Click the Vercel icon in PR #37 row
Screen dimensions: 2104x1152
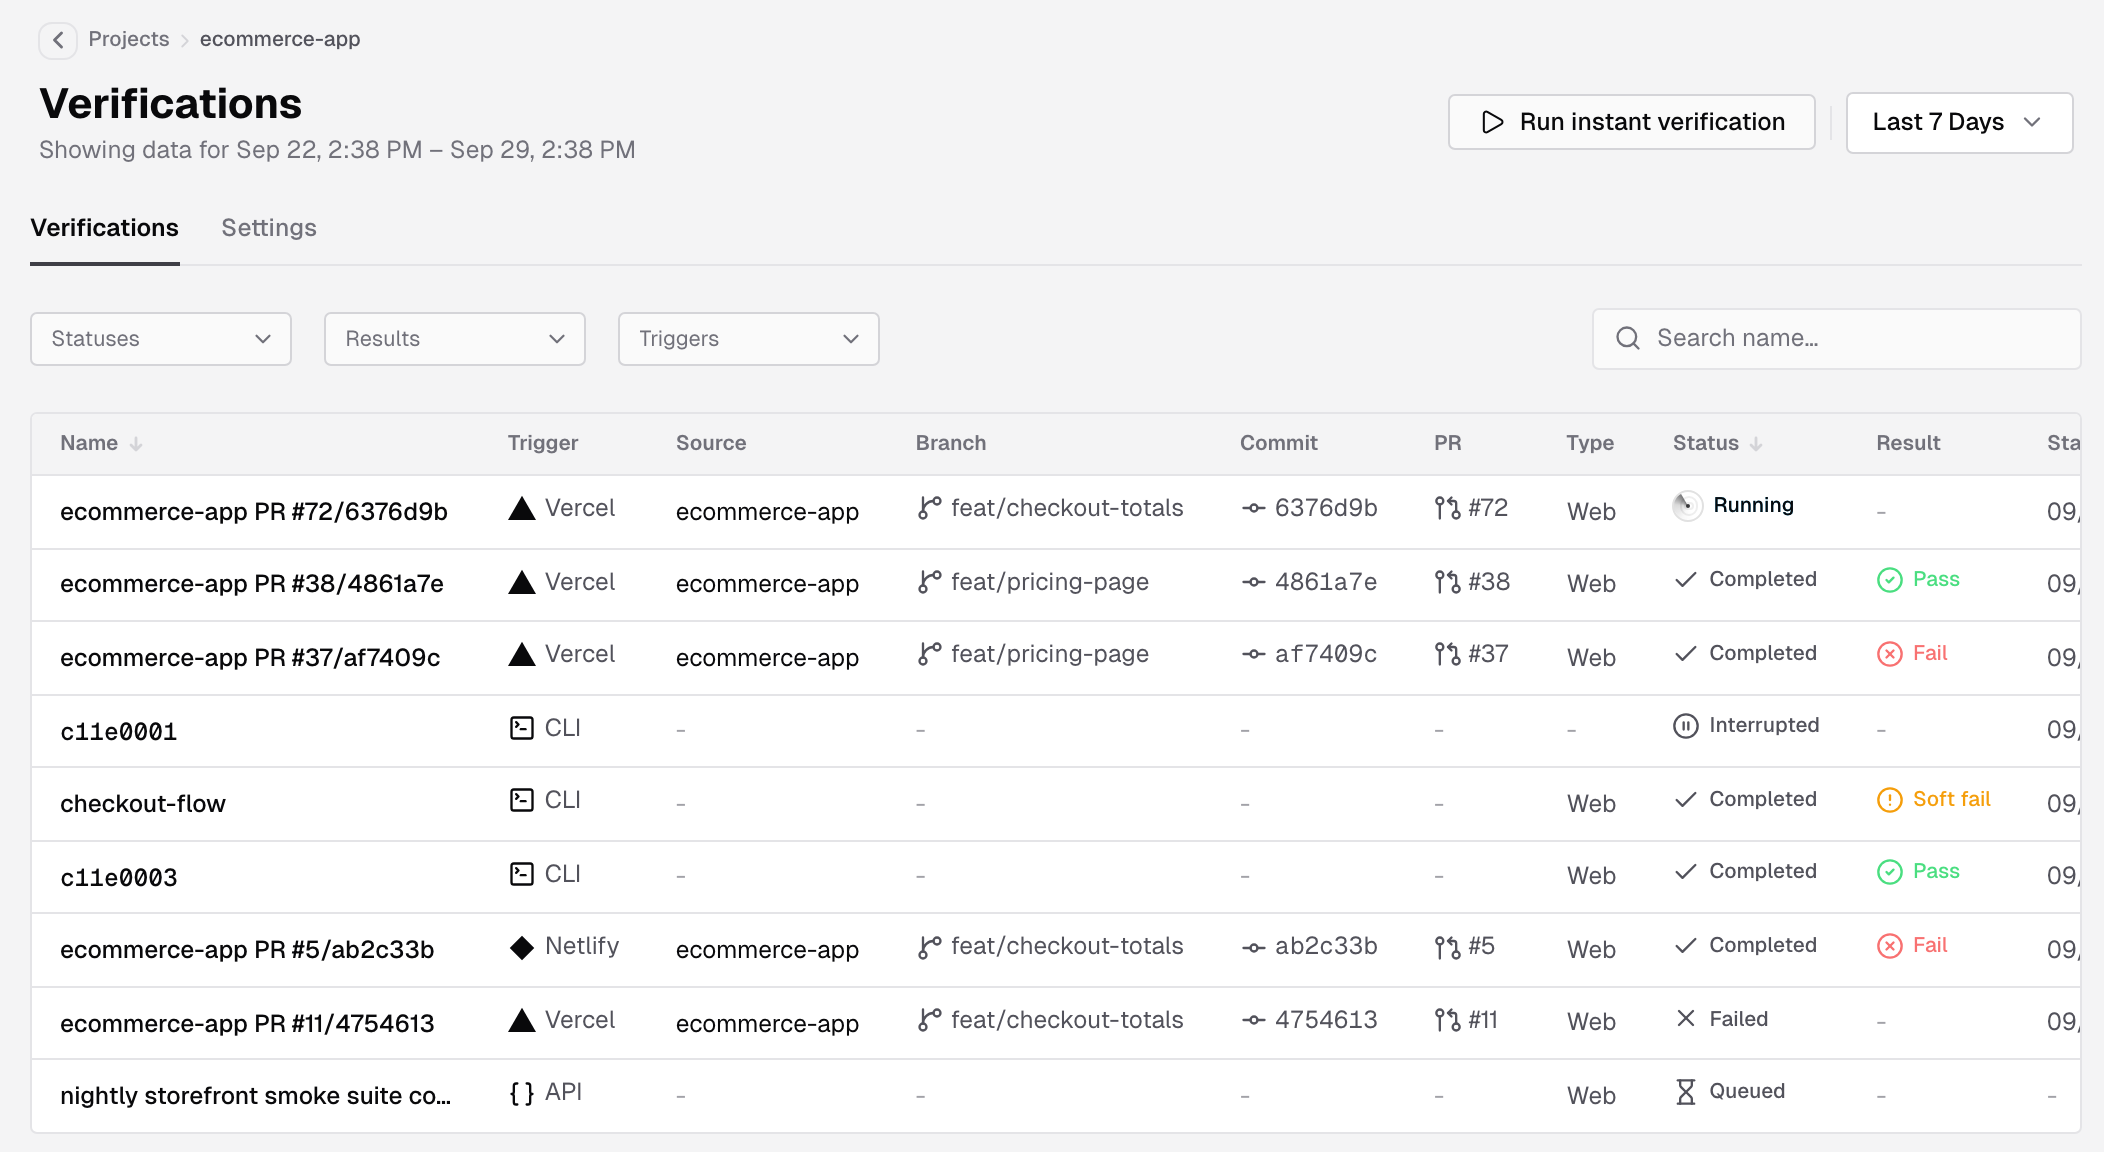(x=522, y=654)
